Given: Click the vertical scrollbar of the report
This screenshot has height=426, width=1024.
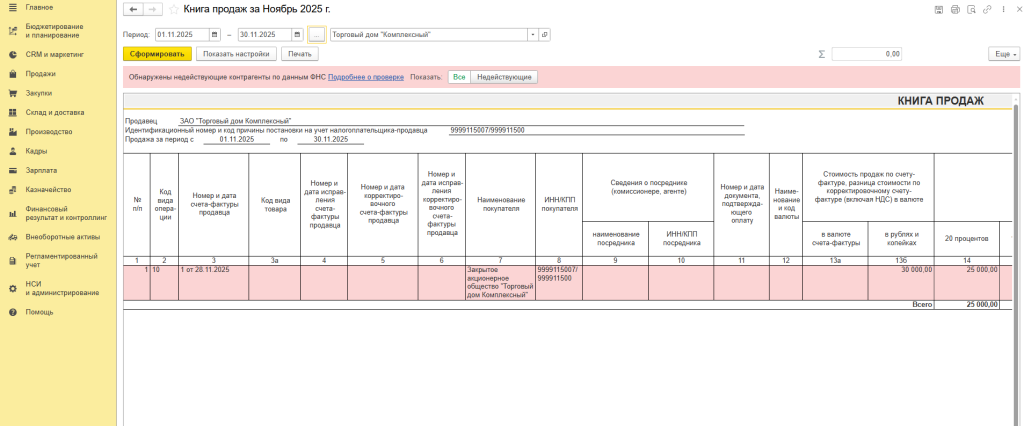Looking at the screenshot, I should [x=1017, y=250].
